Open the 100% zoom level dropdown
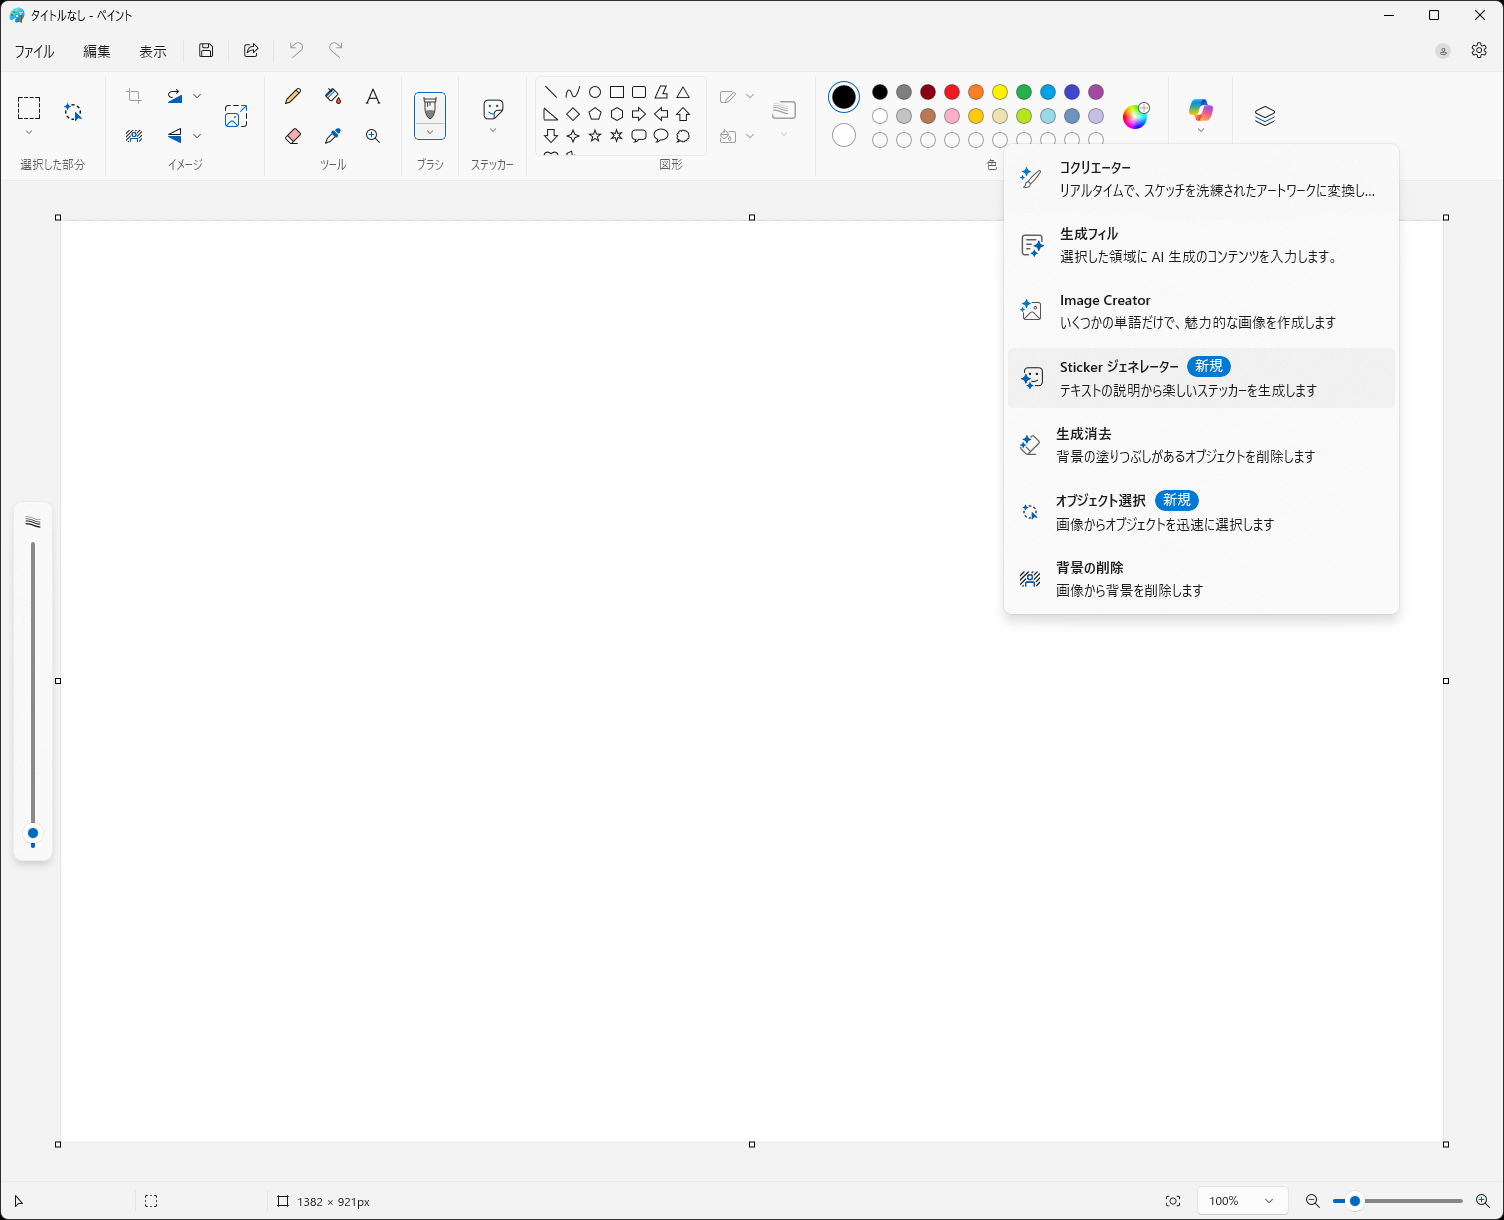 point(1242,1201)
